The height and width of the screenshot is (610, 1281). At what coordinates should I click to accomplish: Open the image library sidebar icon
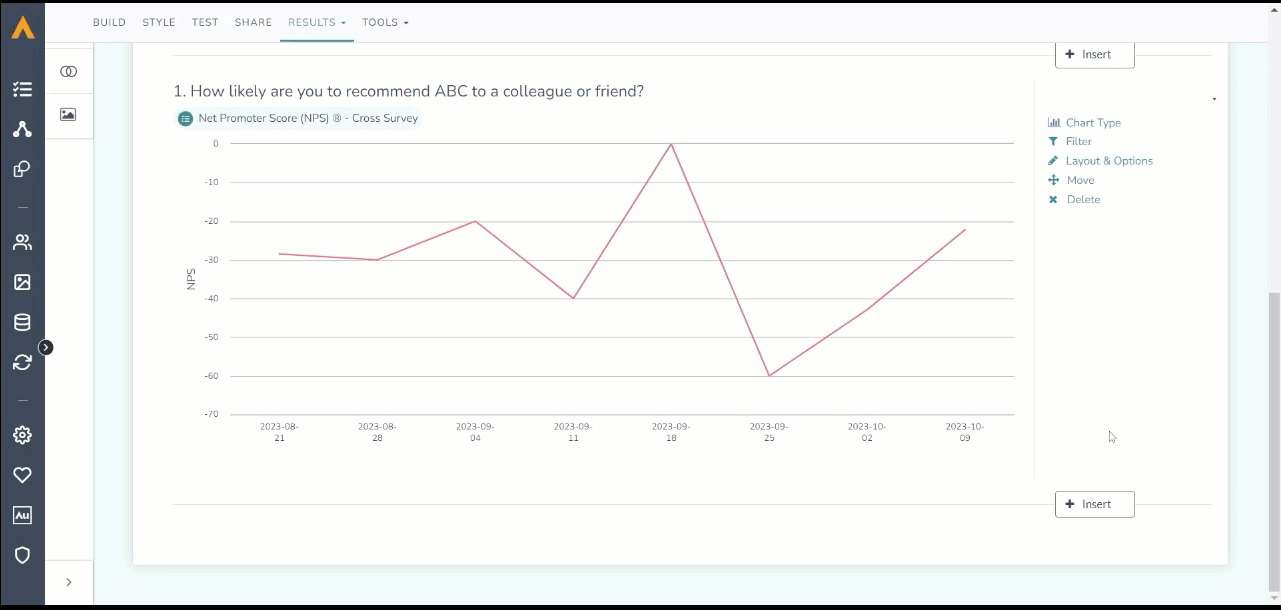point(22,282)
